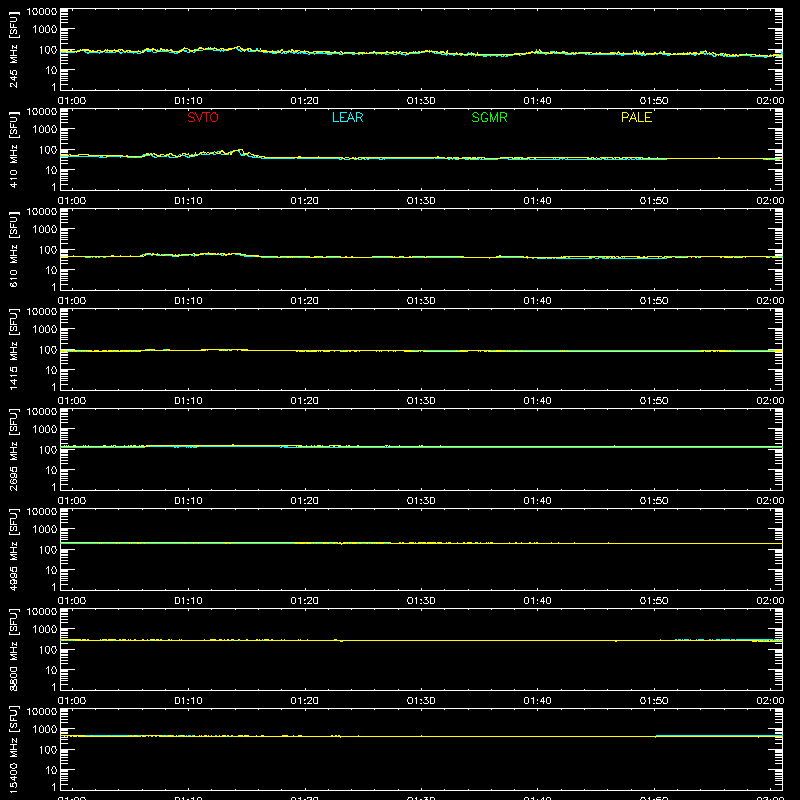Click the 245 MHz trace peak near 01:14

(238, 47)
